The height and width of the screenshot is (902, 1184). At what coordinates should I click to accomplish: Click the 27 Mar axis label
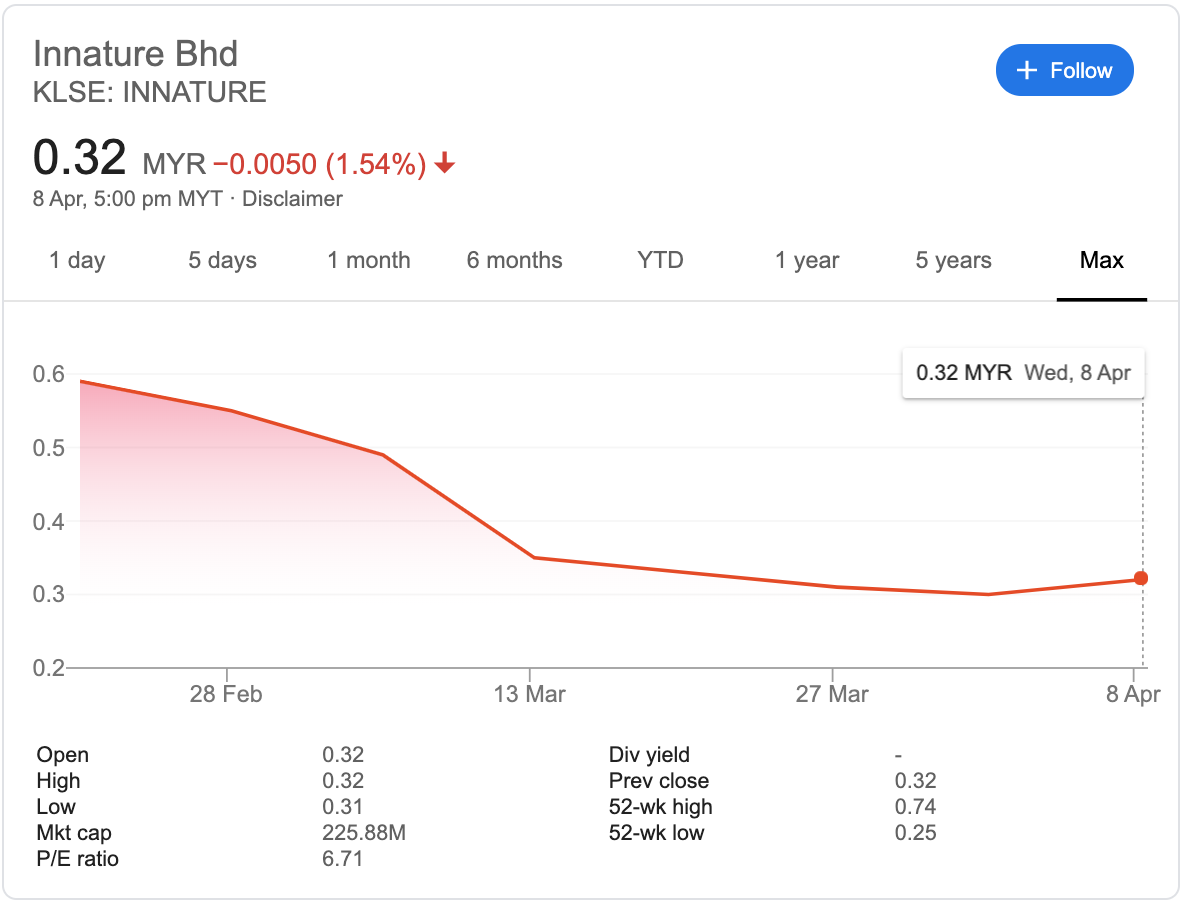click(832, 693)
